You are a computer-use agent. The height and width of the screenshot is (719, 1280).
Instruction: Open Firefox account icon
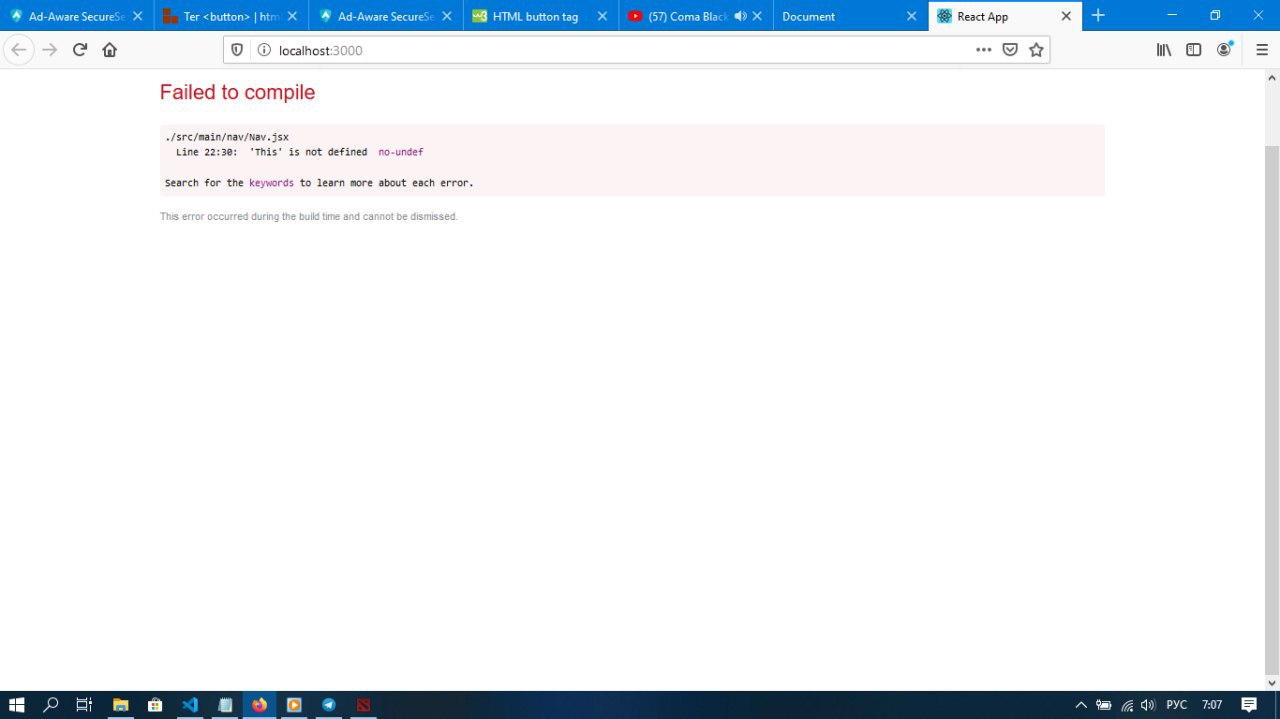[1224, 50]
